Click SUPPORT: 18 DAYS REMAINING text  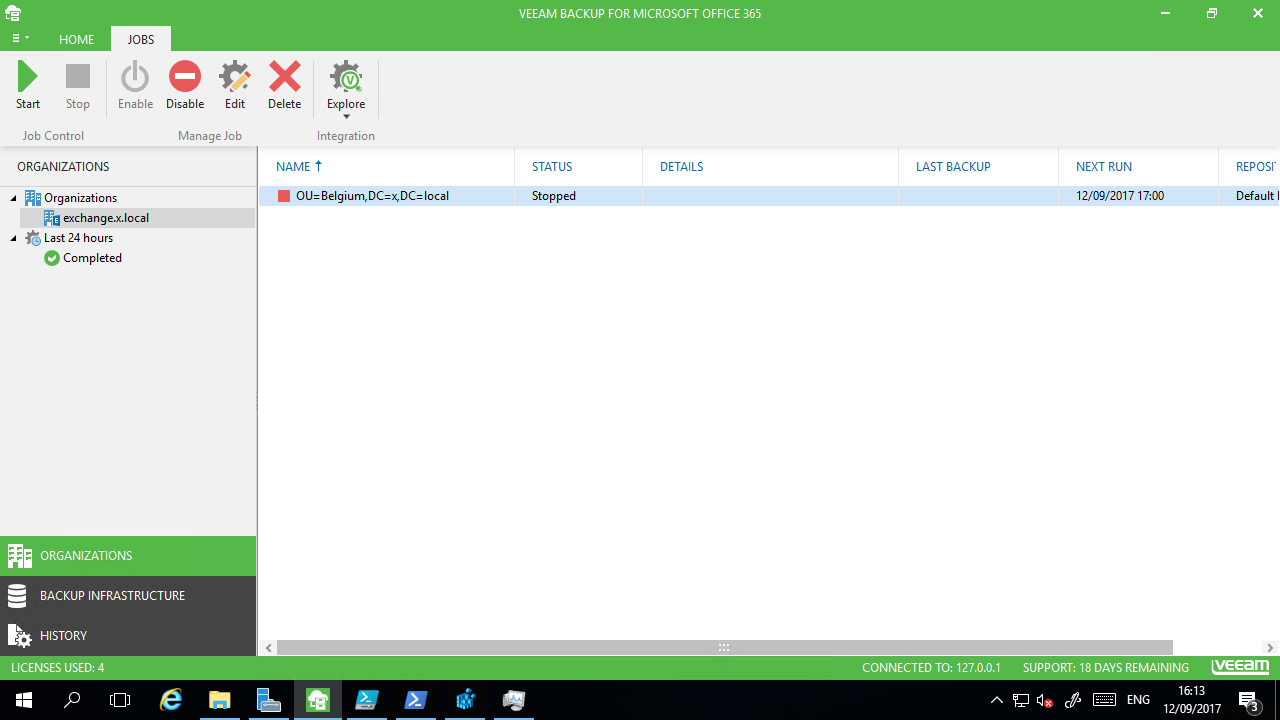(1106, 668)
